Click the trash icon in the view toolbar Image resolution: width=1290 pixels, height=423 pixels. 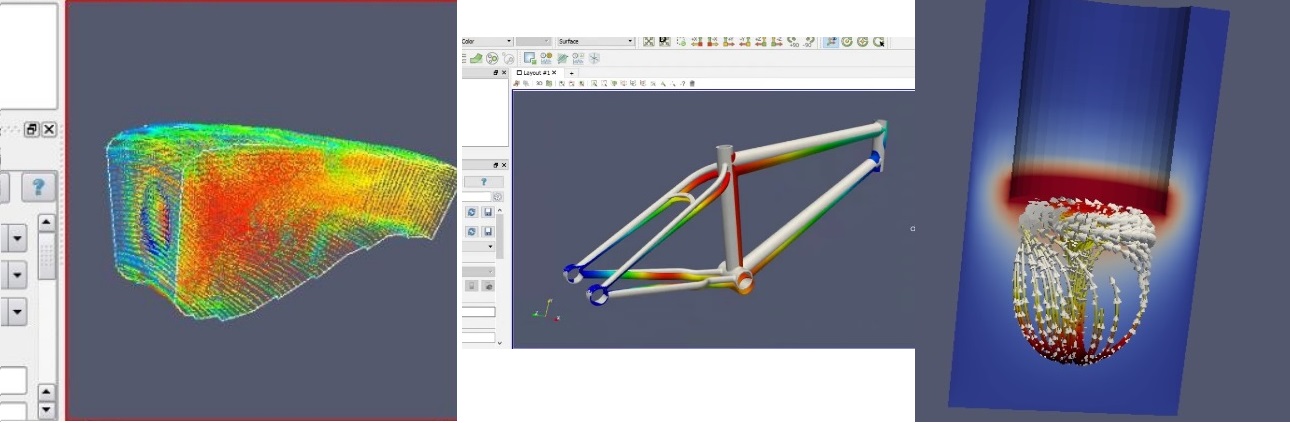click(692, 83)
